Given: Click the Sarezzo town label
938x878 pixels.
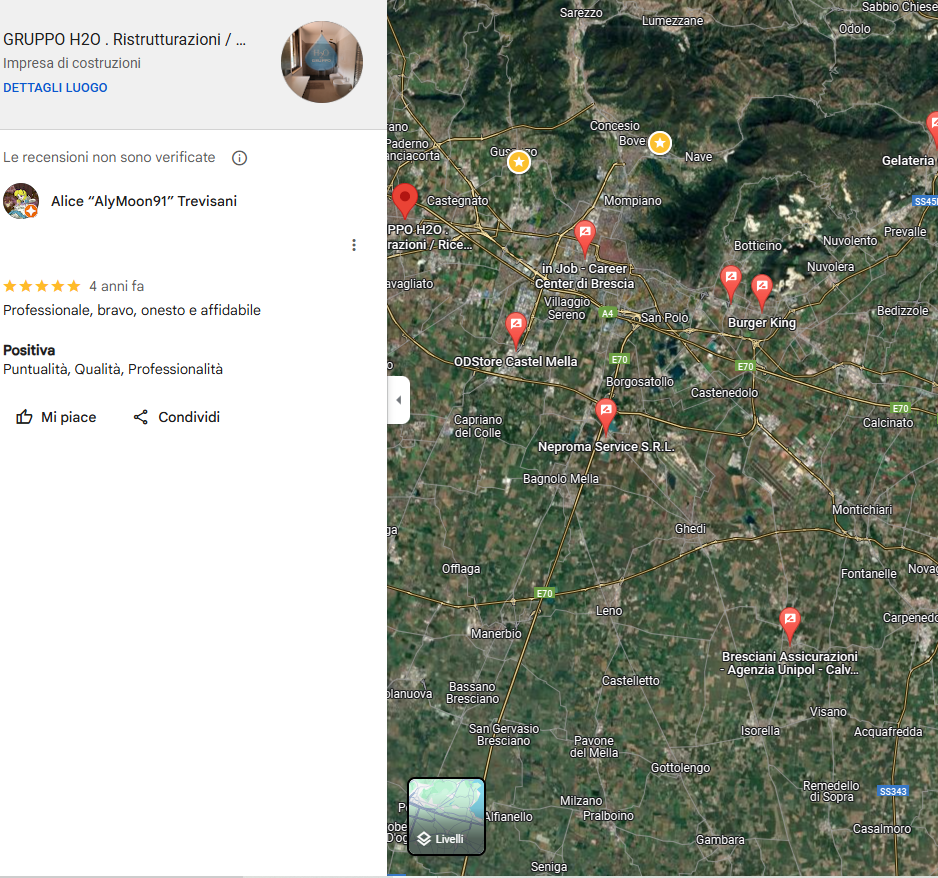Looking at the screenshot, I should (581, 13).
